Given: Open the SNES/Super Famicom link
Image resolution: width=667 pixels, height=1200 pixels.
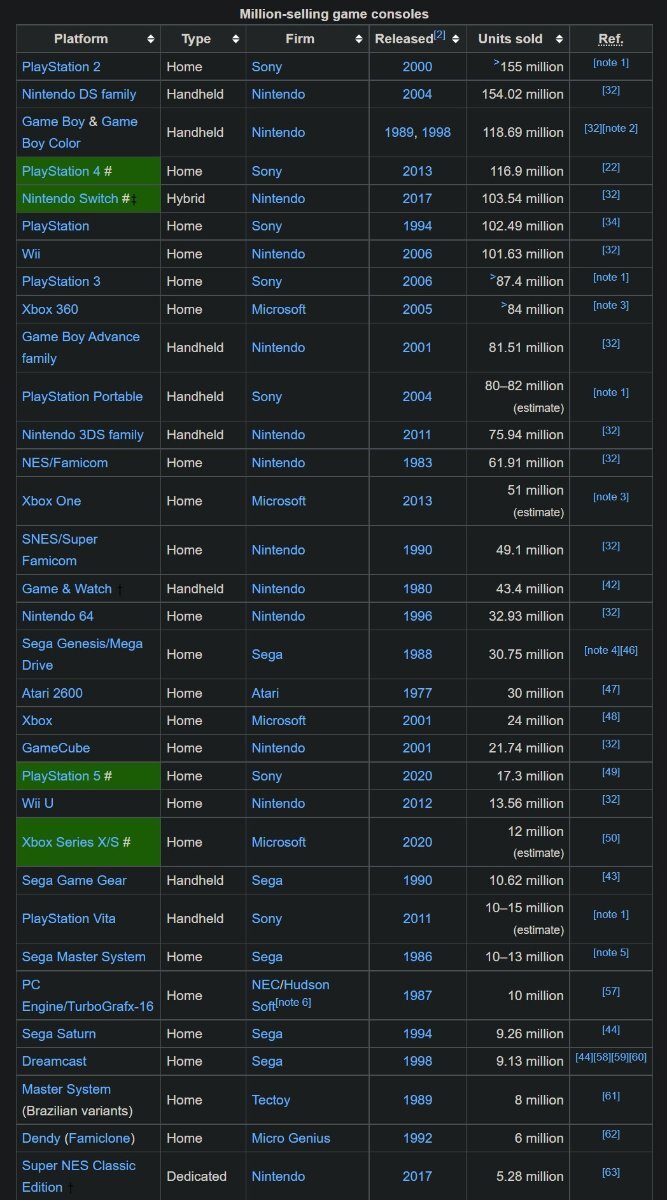Looking at the screenshot, I should [60, 550].
